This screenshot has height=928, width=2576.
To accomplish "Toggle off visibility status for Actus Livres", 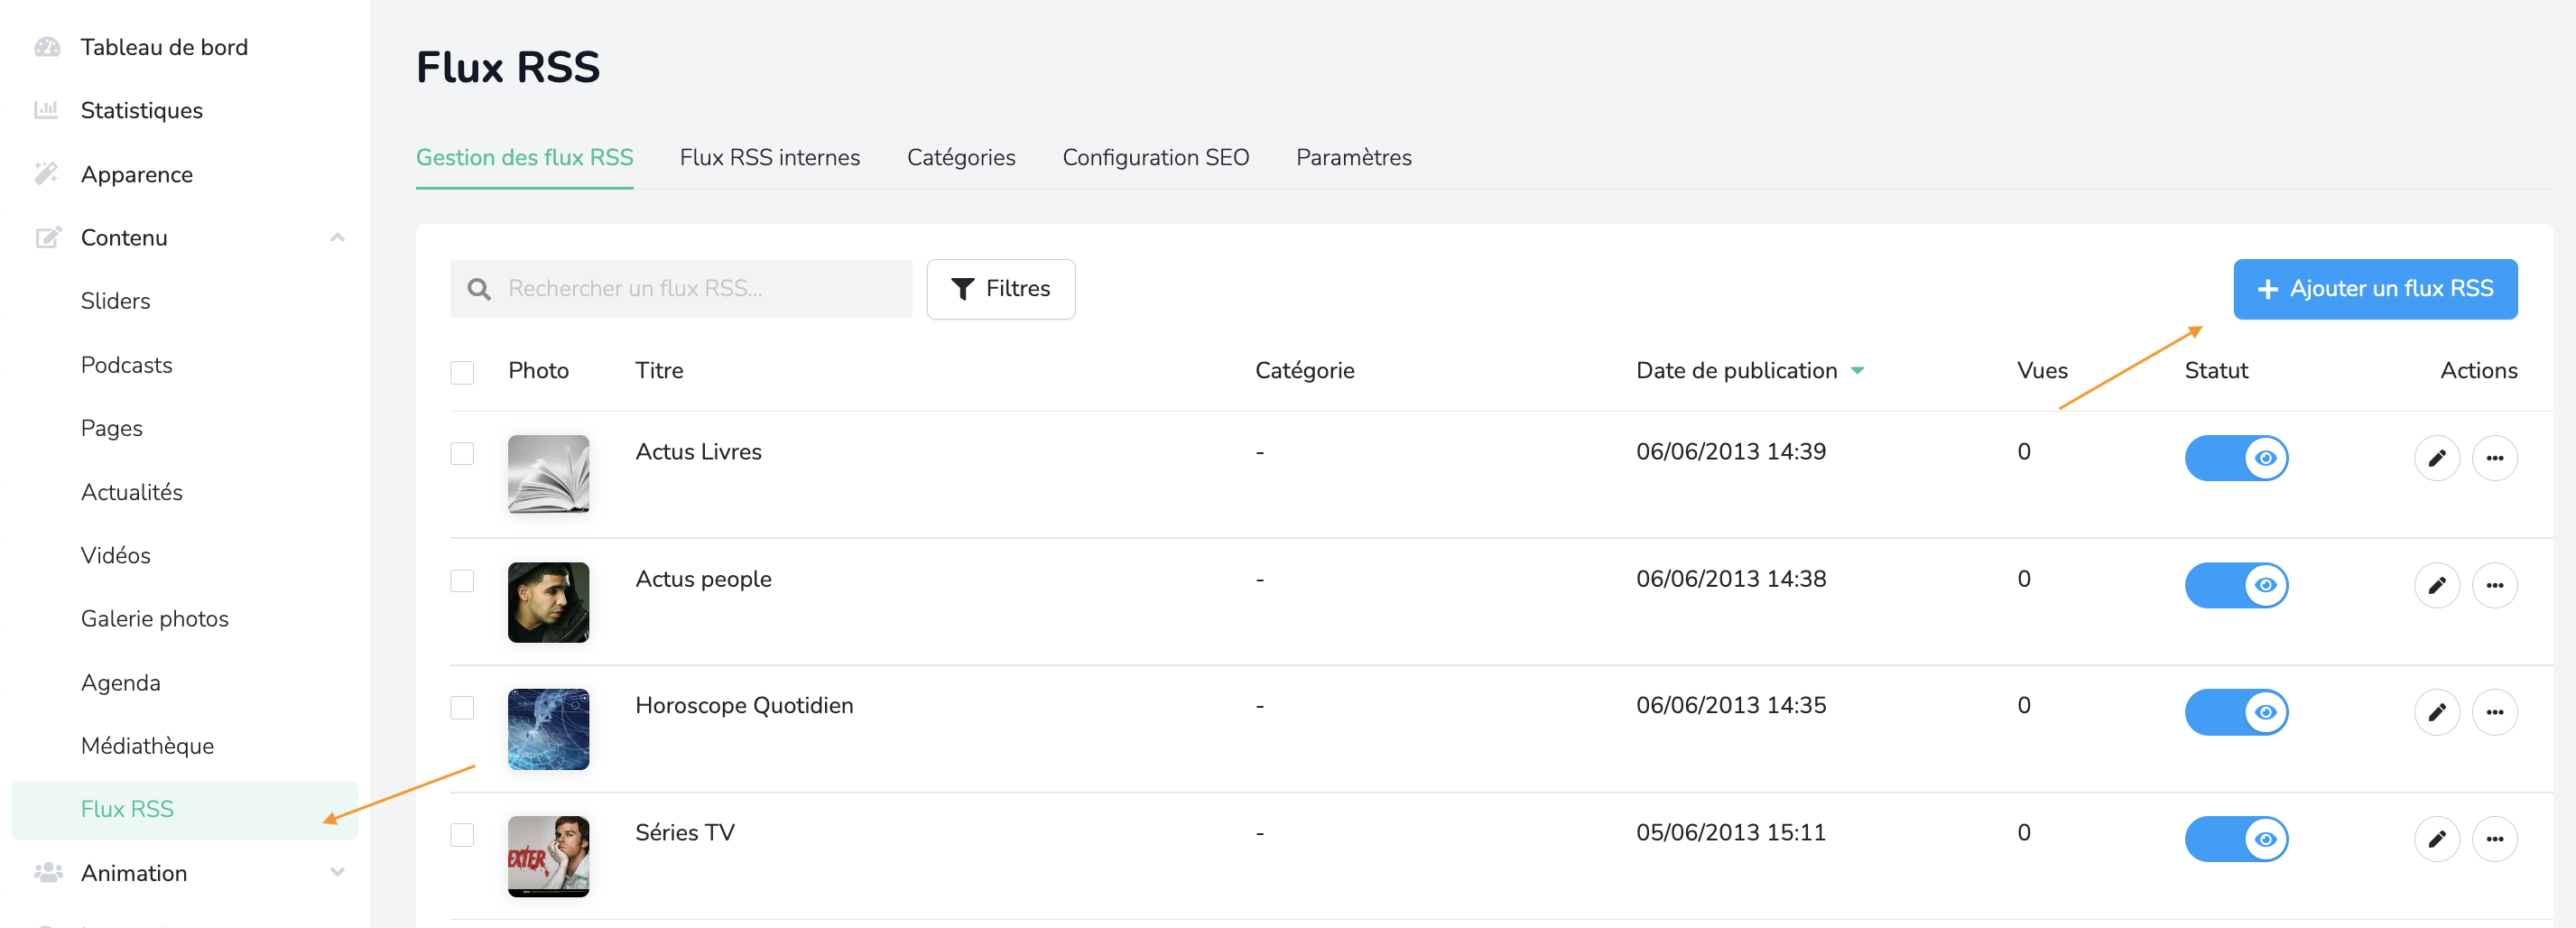I will coord(2235,458).
